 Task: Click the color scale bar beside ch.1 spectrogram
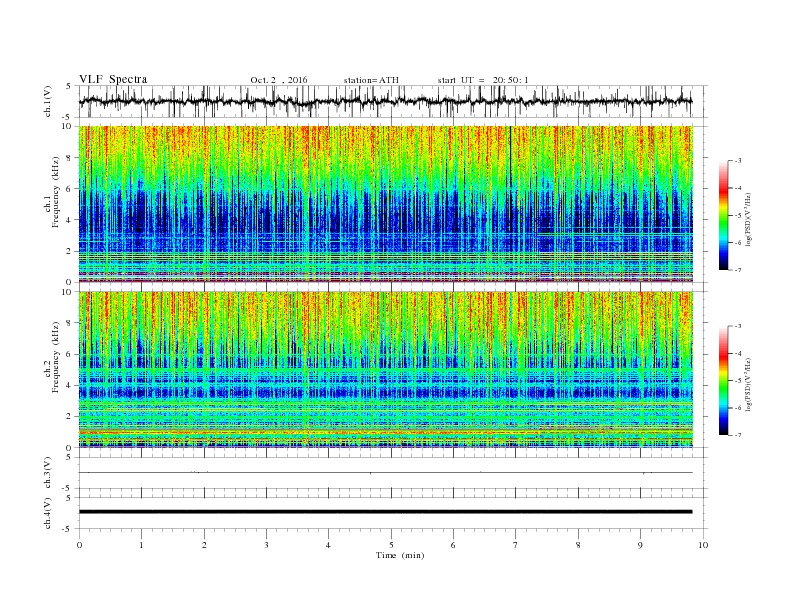tap(723, 215)
